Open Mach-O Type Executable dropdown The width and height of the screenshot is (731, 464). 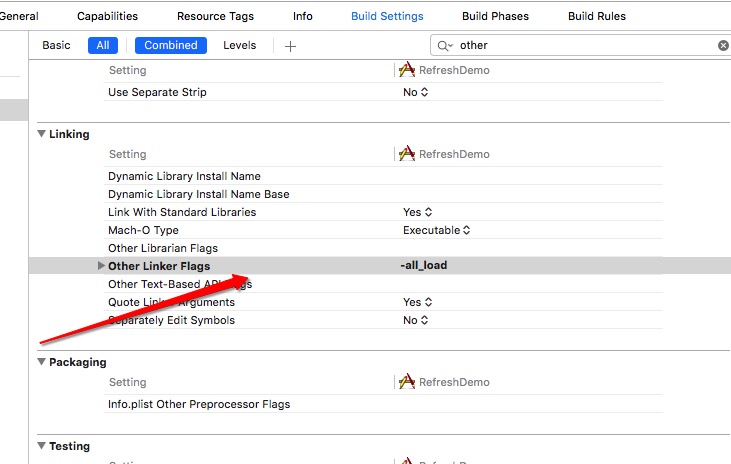(x=436, y=230)
